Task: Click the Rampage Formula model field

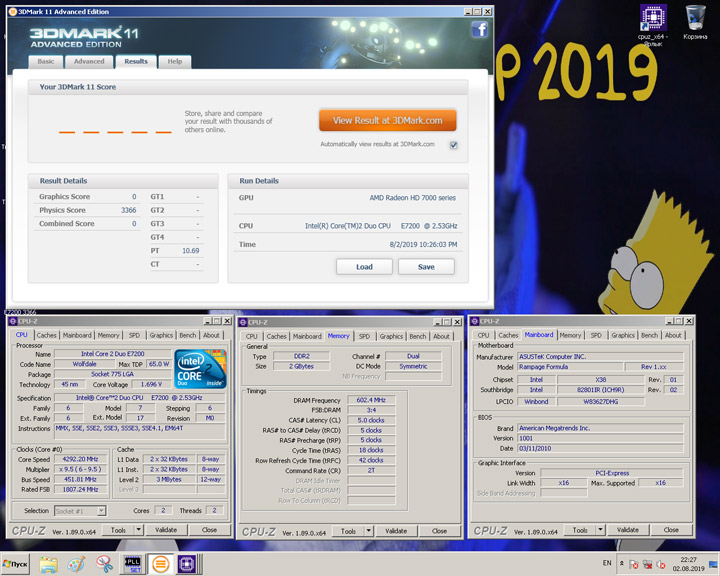Action: pos(570,367)
